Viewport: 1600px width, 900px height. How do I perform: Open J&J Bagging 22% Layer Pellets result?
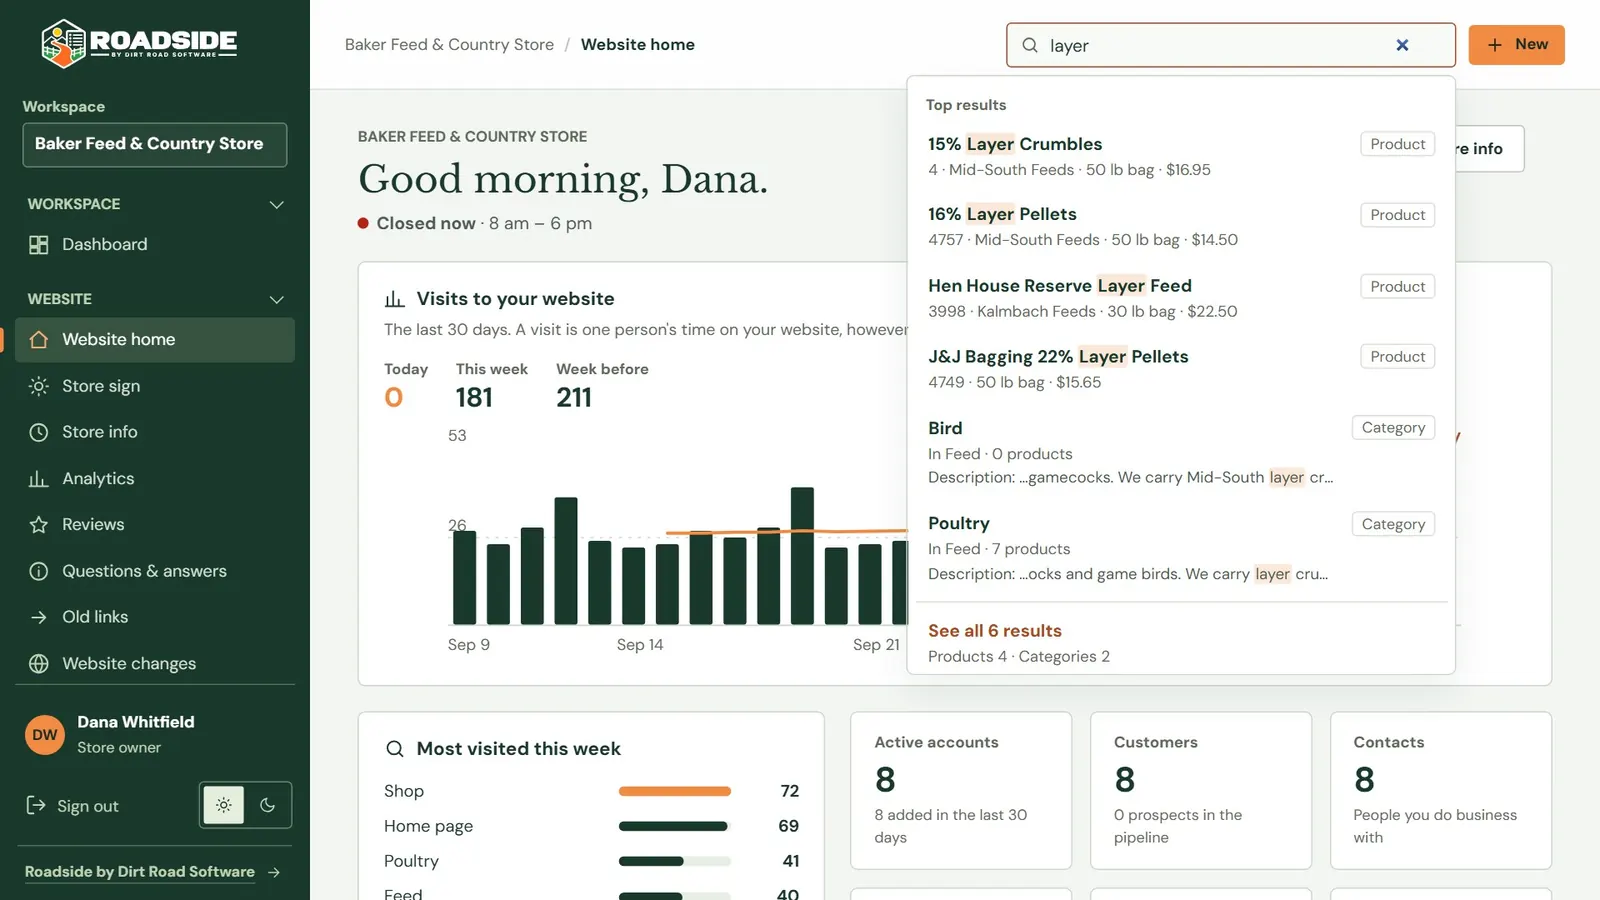[x=1181, y=368]
